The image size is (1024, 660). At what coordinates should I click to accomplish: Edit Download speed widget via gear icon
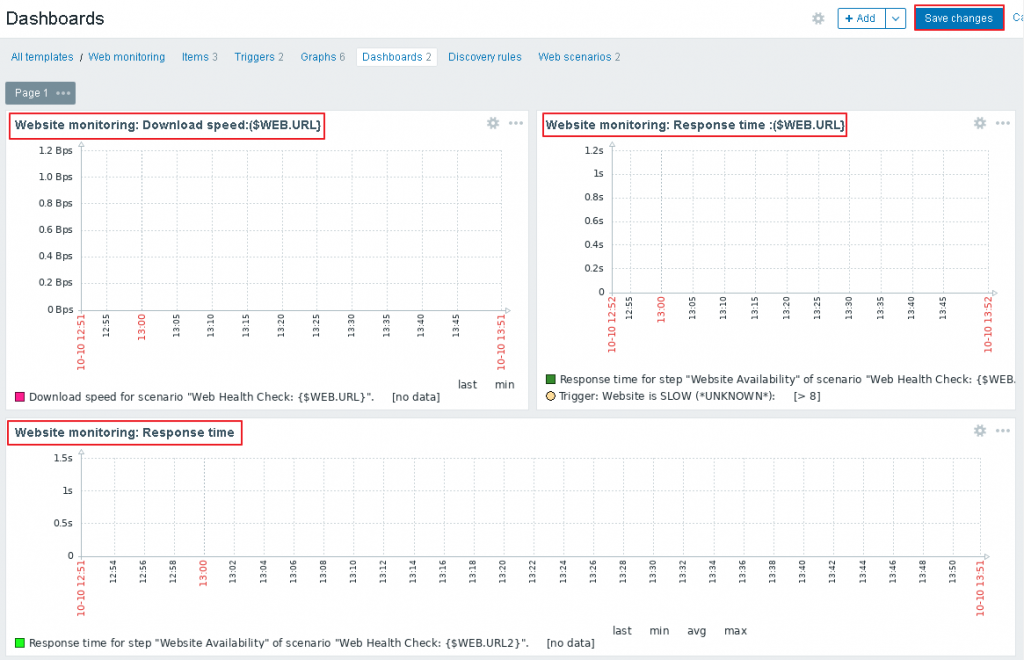coord(493,123)
